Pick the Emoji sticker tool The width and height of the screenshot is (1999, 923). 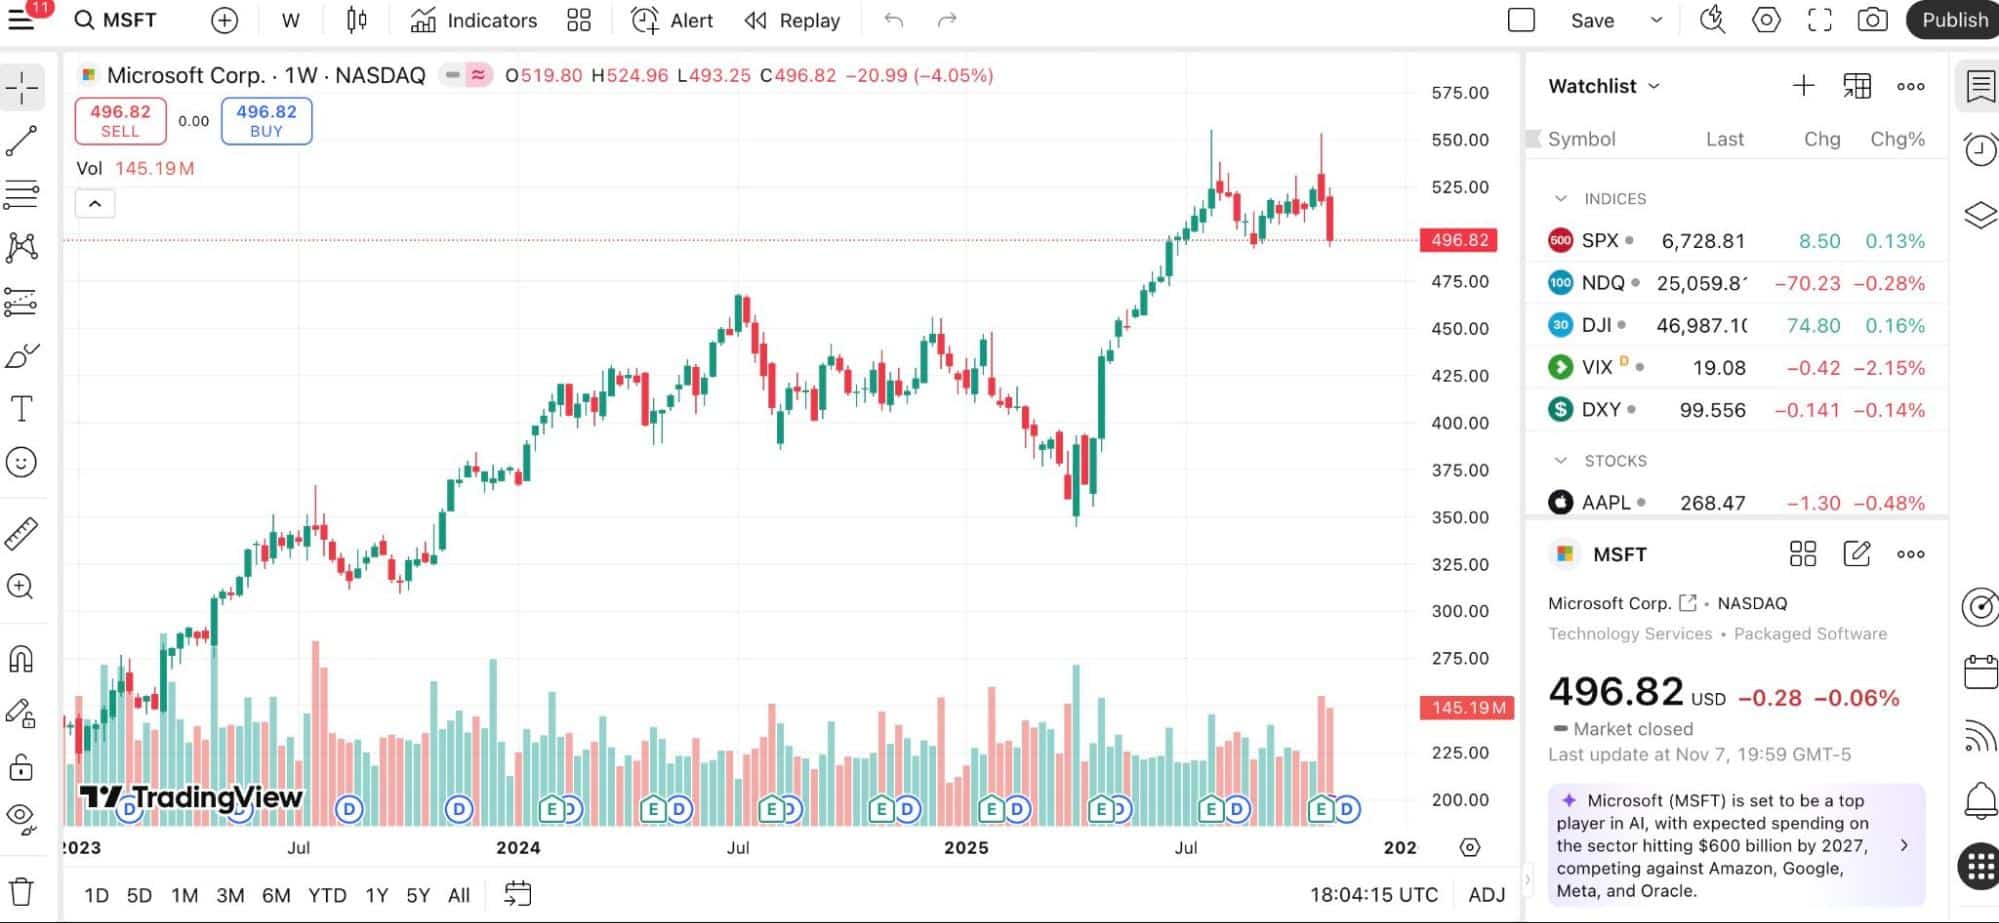pos(22,462)
